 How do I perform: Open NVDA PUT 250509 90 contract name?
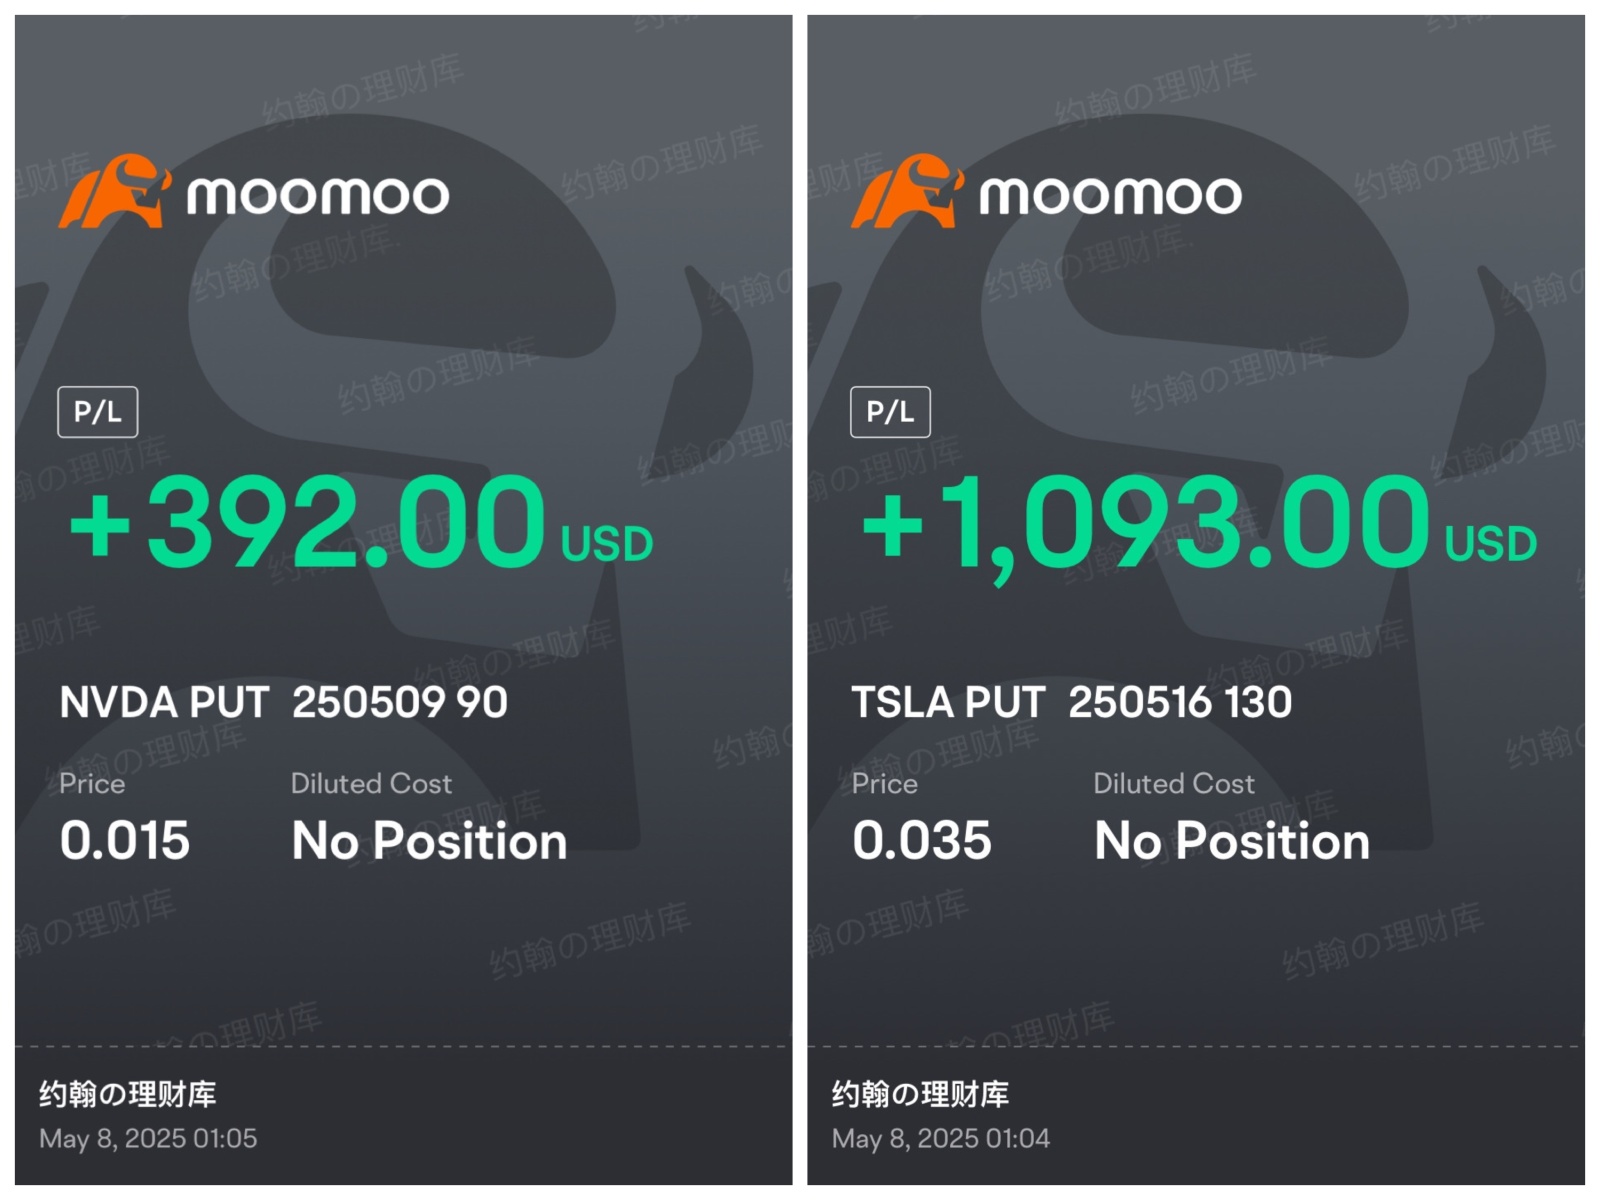coord(284,702)
